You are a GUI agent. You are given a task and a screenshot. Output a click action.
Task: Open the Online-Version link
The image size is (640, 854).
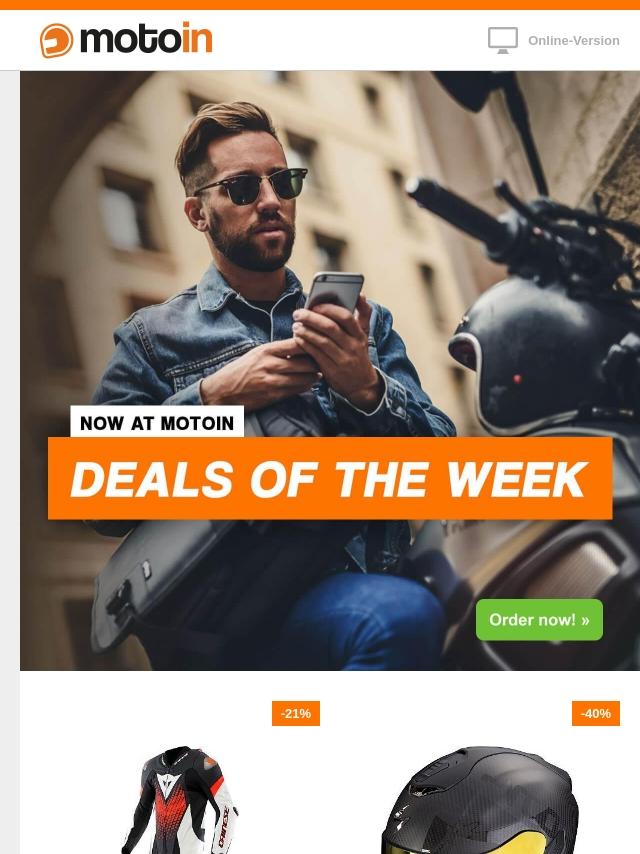574,41
